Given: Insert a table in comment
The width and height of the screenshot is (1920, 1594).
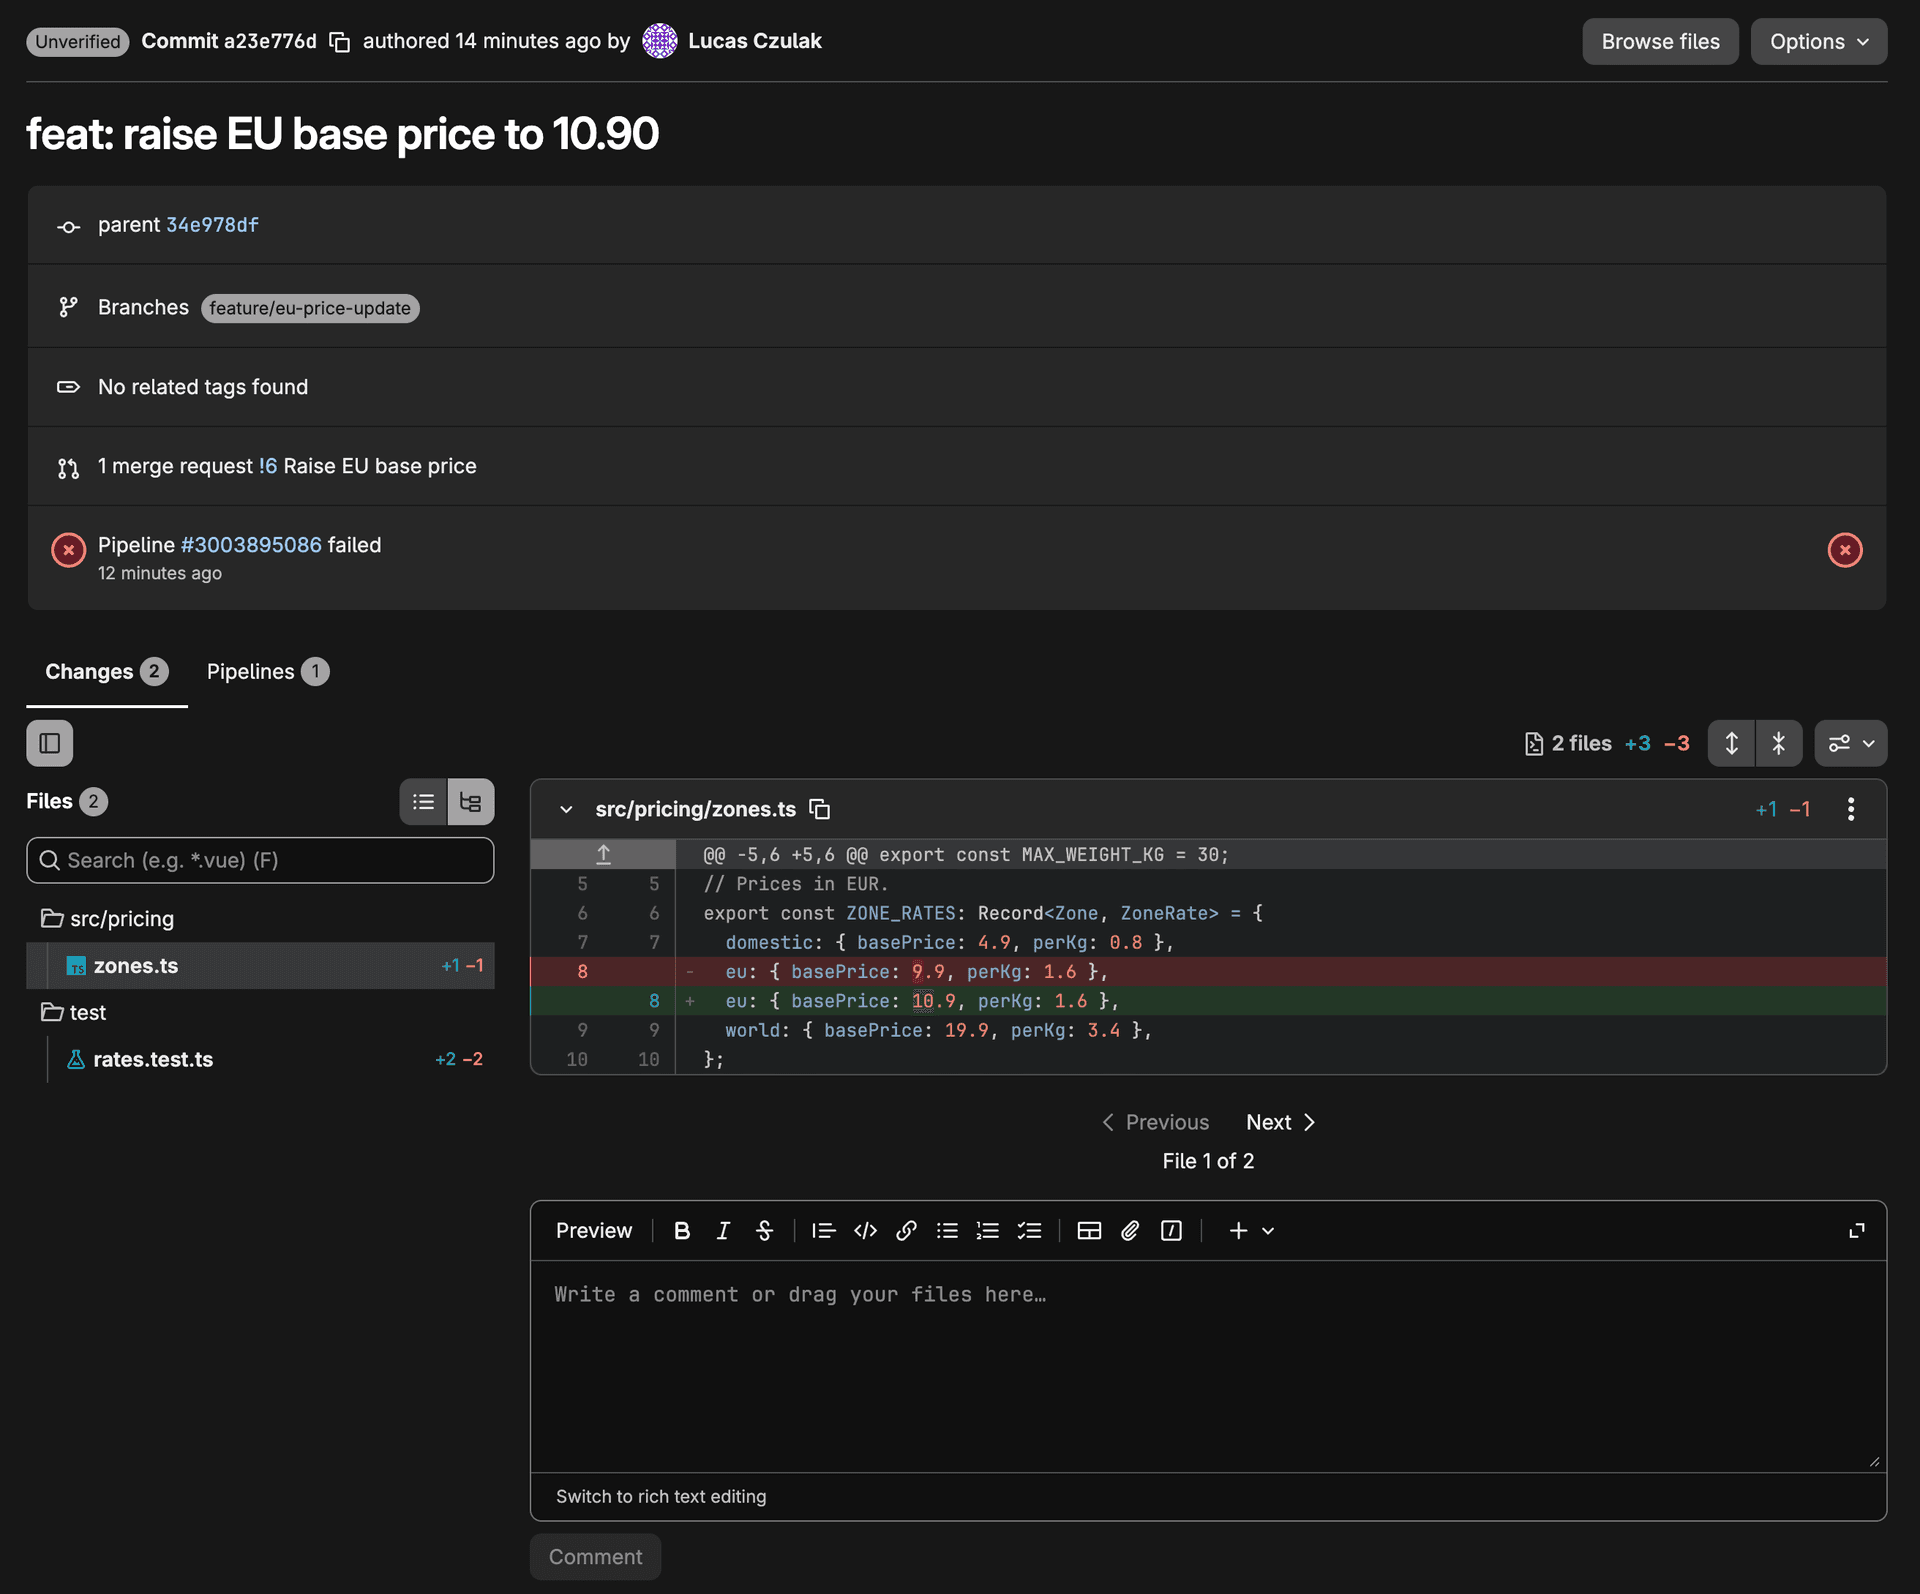Looking at the screenshot, I should [x=1089, y=1231].
